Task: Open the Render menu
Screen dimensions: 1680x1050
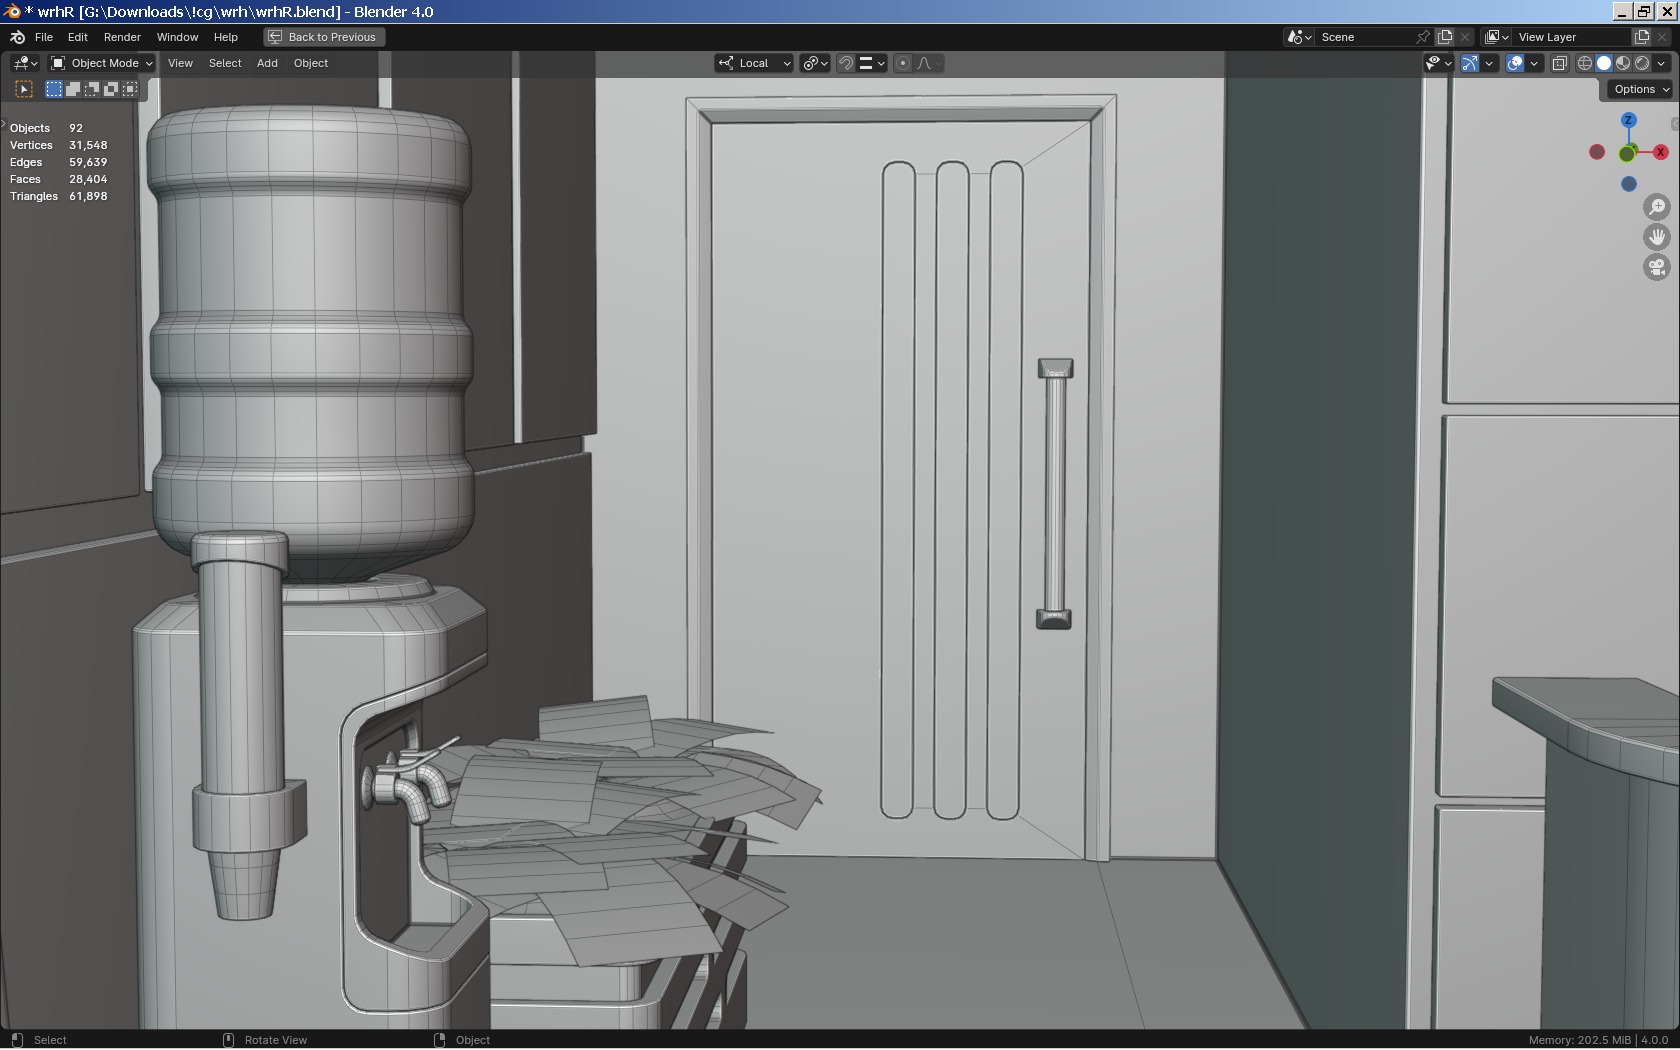Action: click(123, 37)
